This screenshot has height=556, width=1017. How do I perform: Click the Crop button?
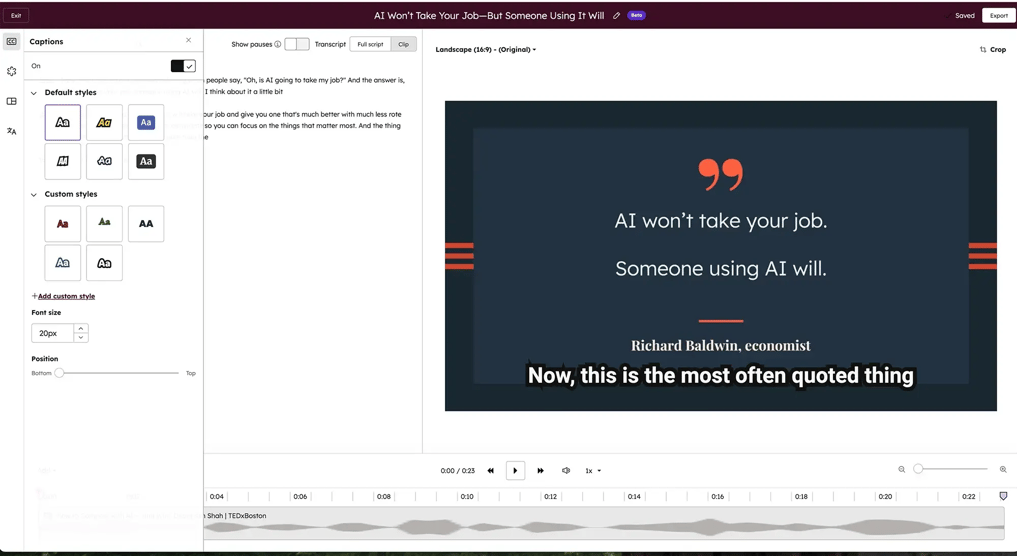992,49
